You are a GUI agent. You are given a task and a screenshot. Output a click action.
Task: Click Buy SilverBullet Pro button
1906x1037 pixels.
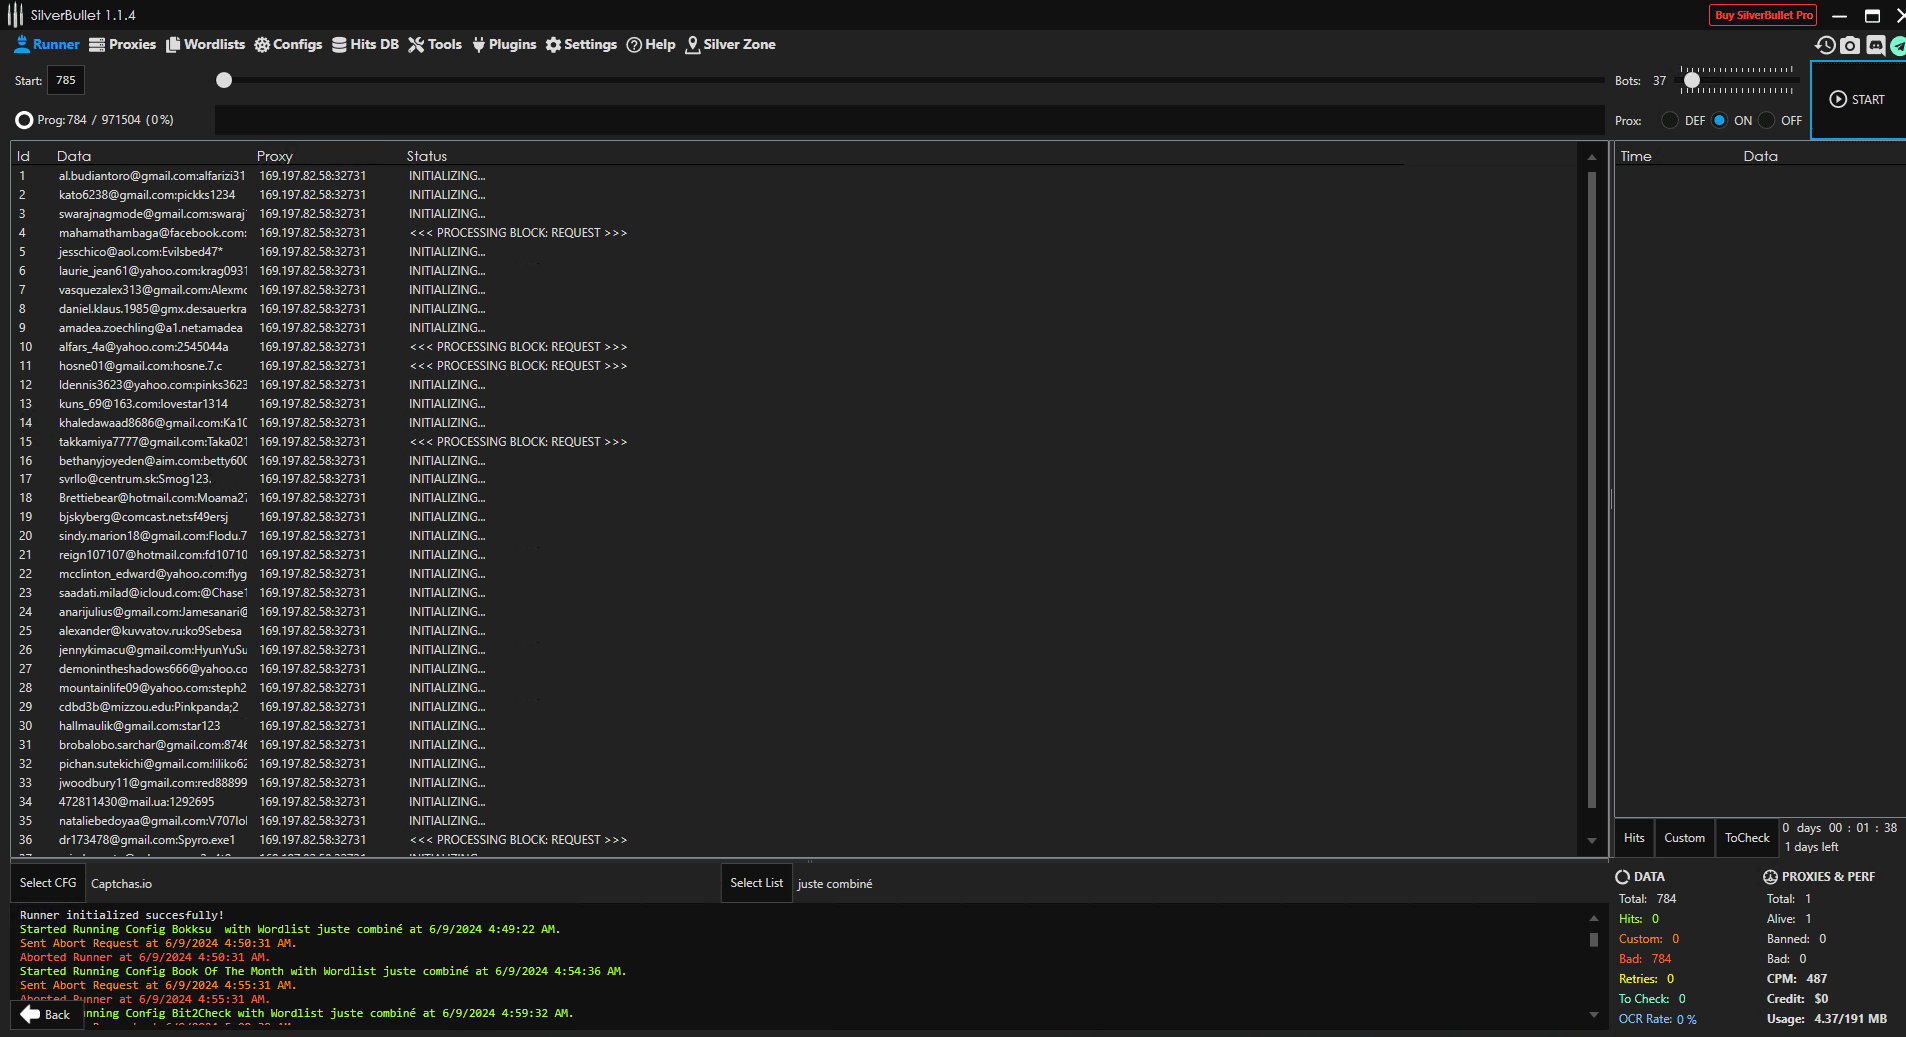[1763, 15]
